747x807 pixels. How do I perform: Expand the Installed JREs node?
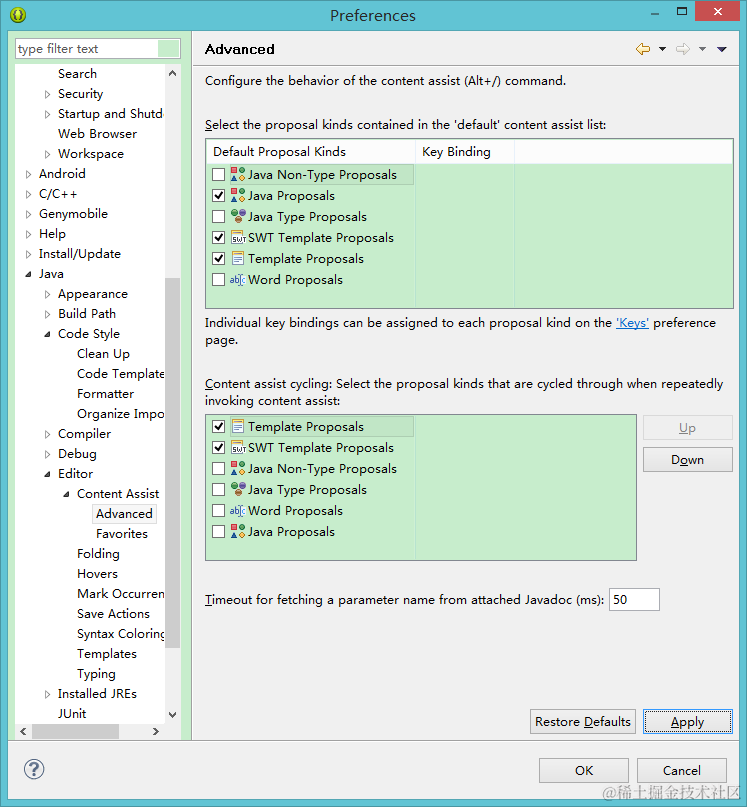click(x=47, y=694)
